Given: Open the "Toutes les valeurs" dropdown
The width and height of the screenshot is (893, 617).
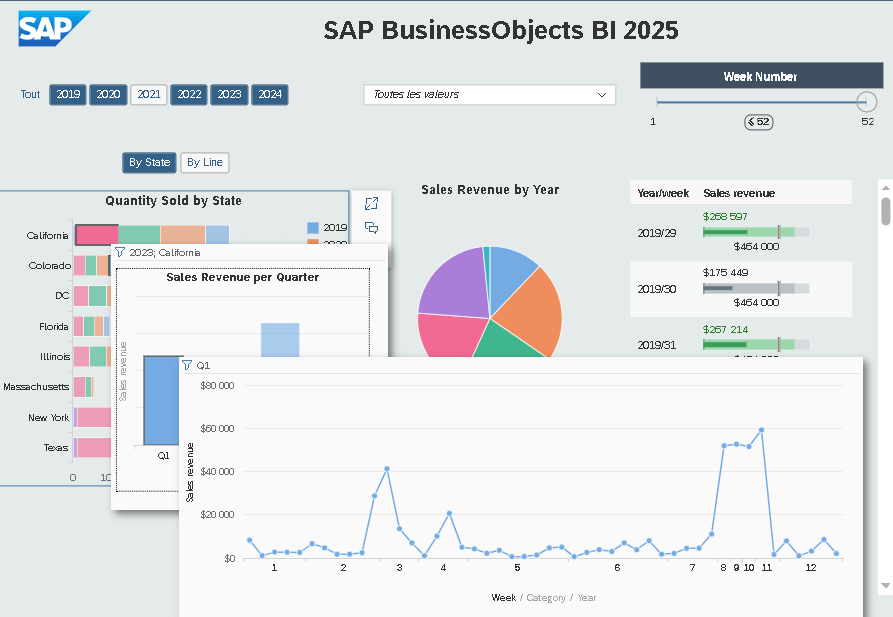Looking at the screenshot, I should pos(490,95).
